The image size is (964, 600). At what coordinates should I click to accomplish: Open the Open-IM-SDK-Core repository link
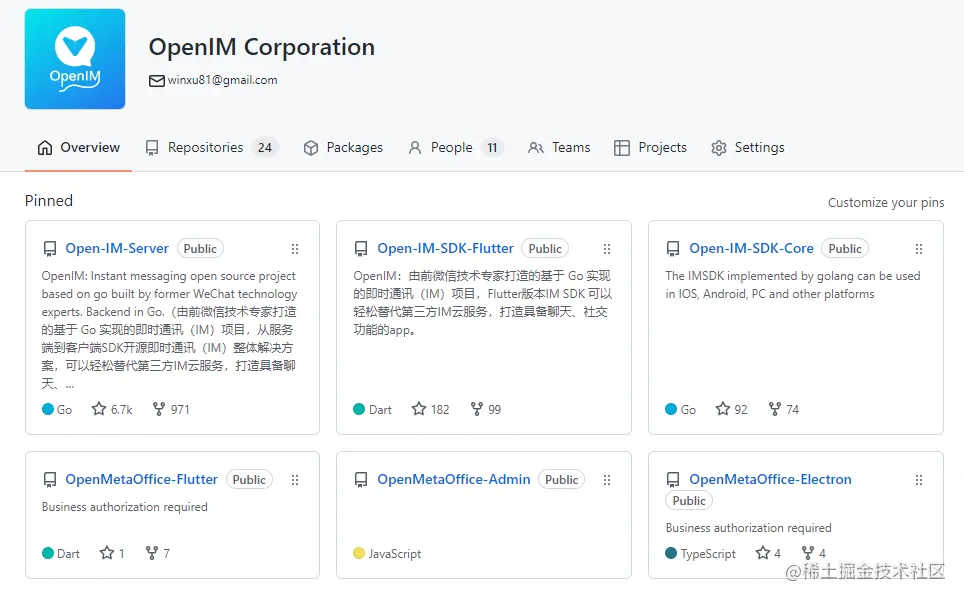pos(751,248)
